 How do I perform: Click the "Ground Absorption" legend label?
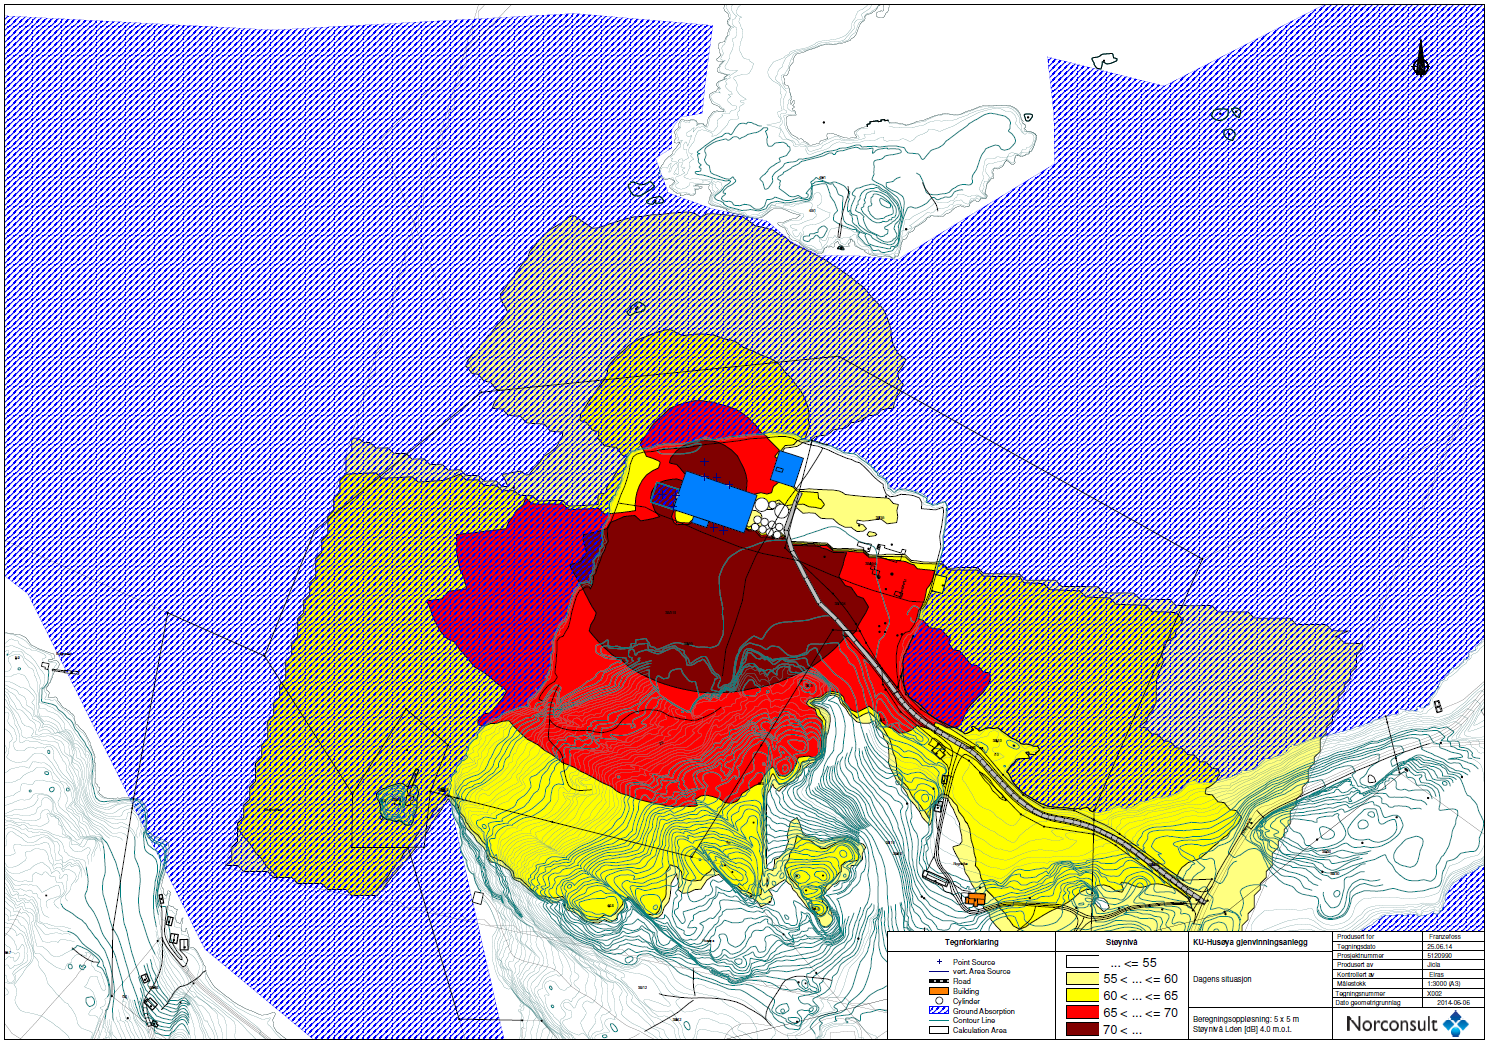click(984, 1011)
